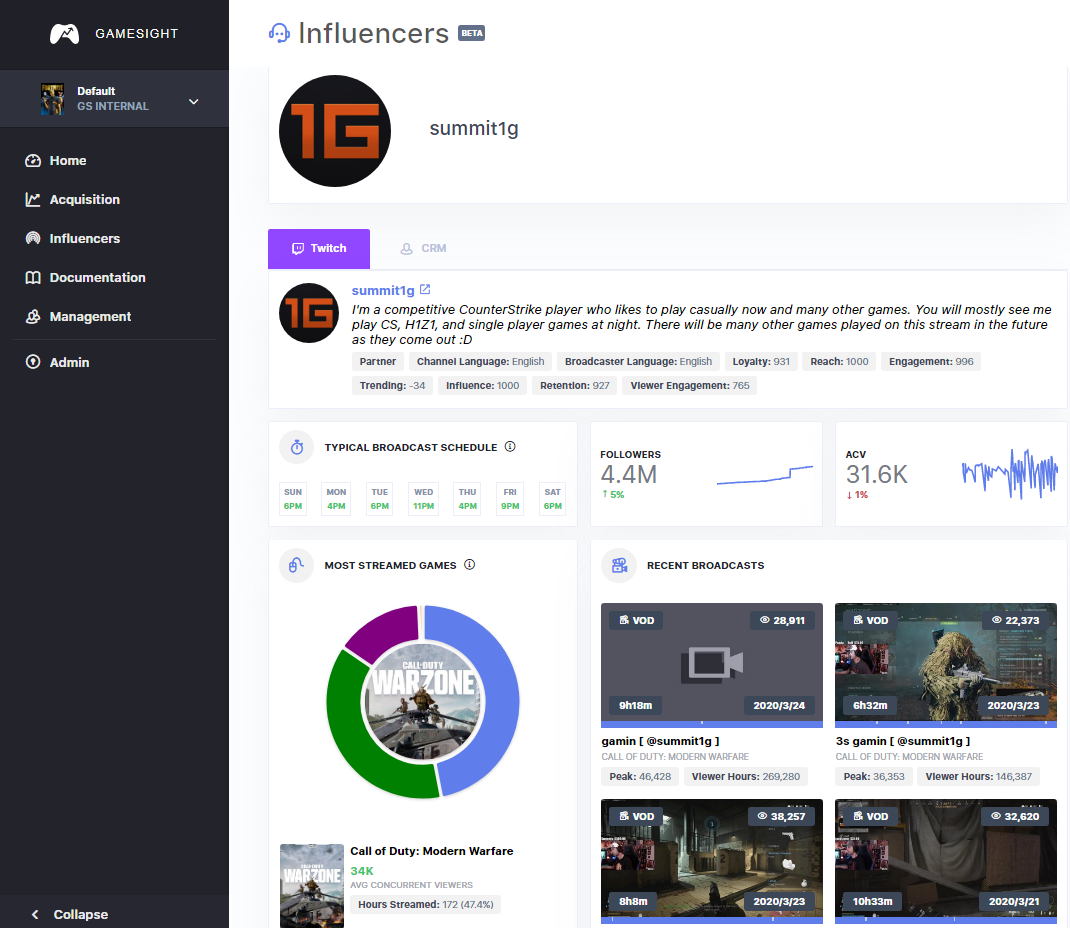
Task: Click the Collapse left-arrow icon
Action: (x=35, y=914)
